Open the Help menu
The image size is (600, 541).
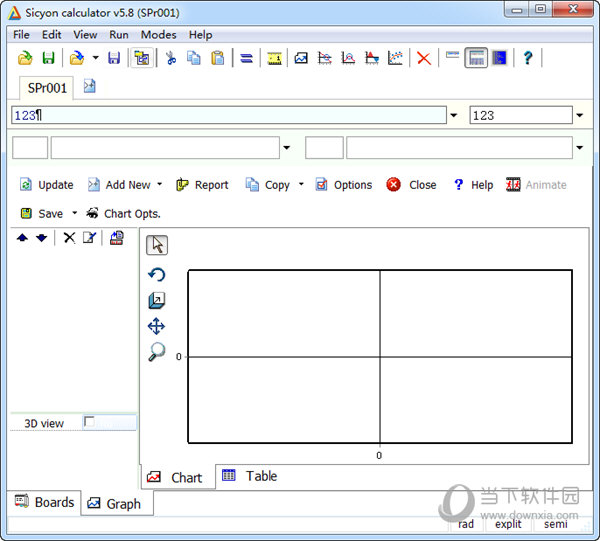(x=200, y=35)
